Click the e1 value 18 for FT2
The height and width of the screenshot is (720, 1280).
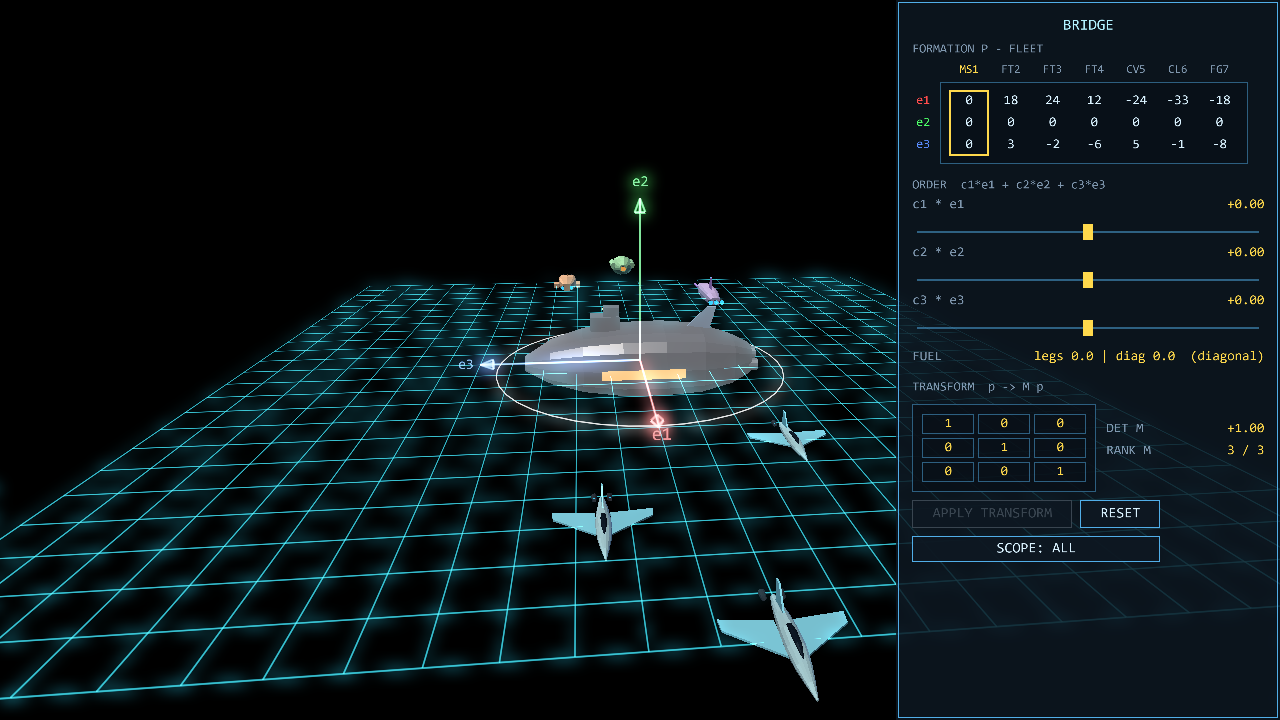[x=1011, y=100]
